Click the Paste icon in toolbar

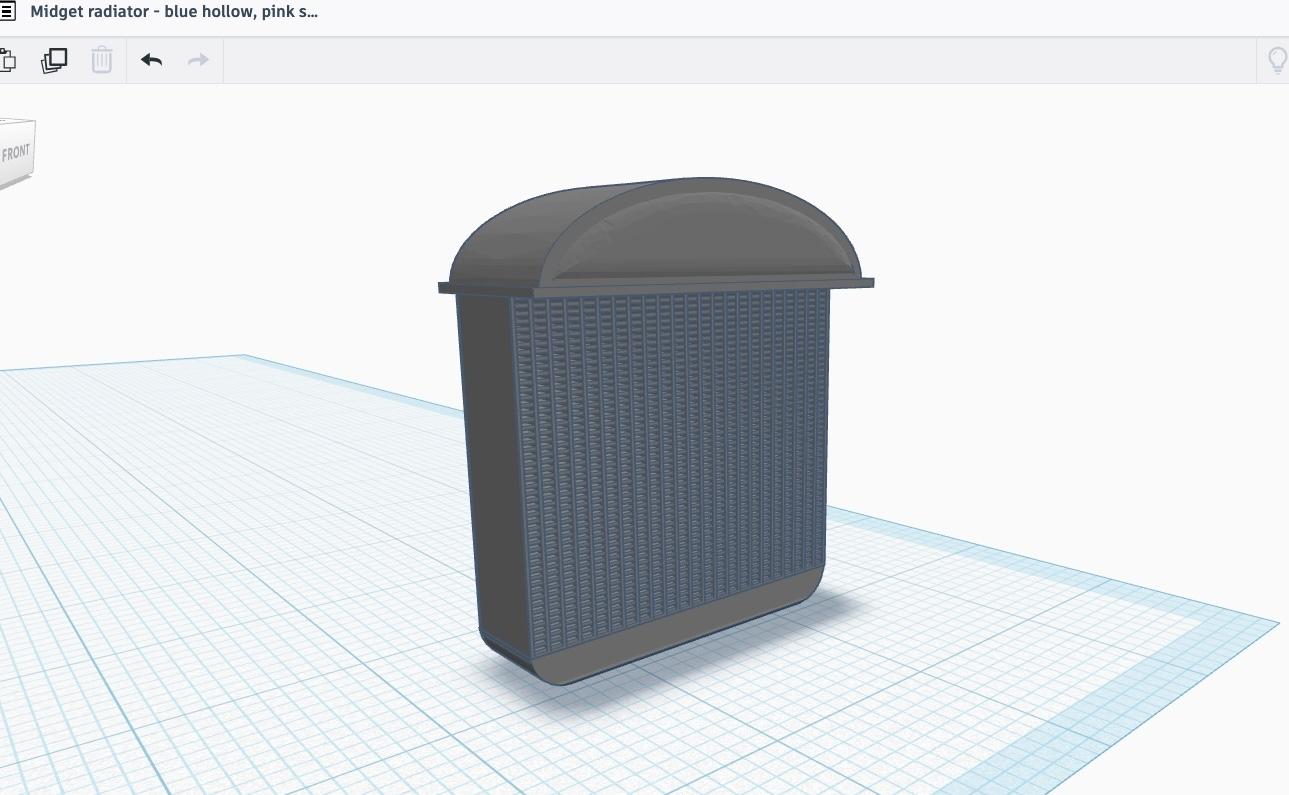[x=8, y=60]
